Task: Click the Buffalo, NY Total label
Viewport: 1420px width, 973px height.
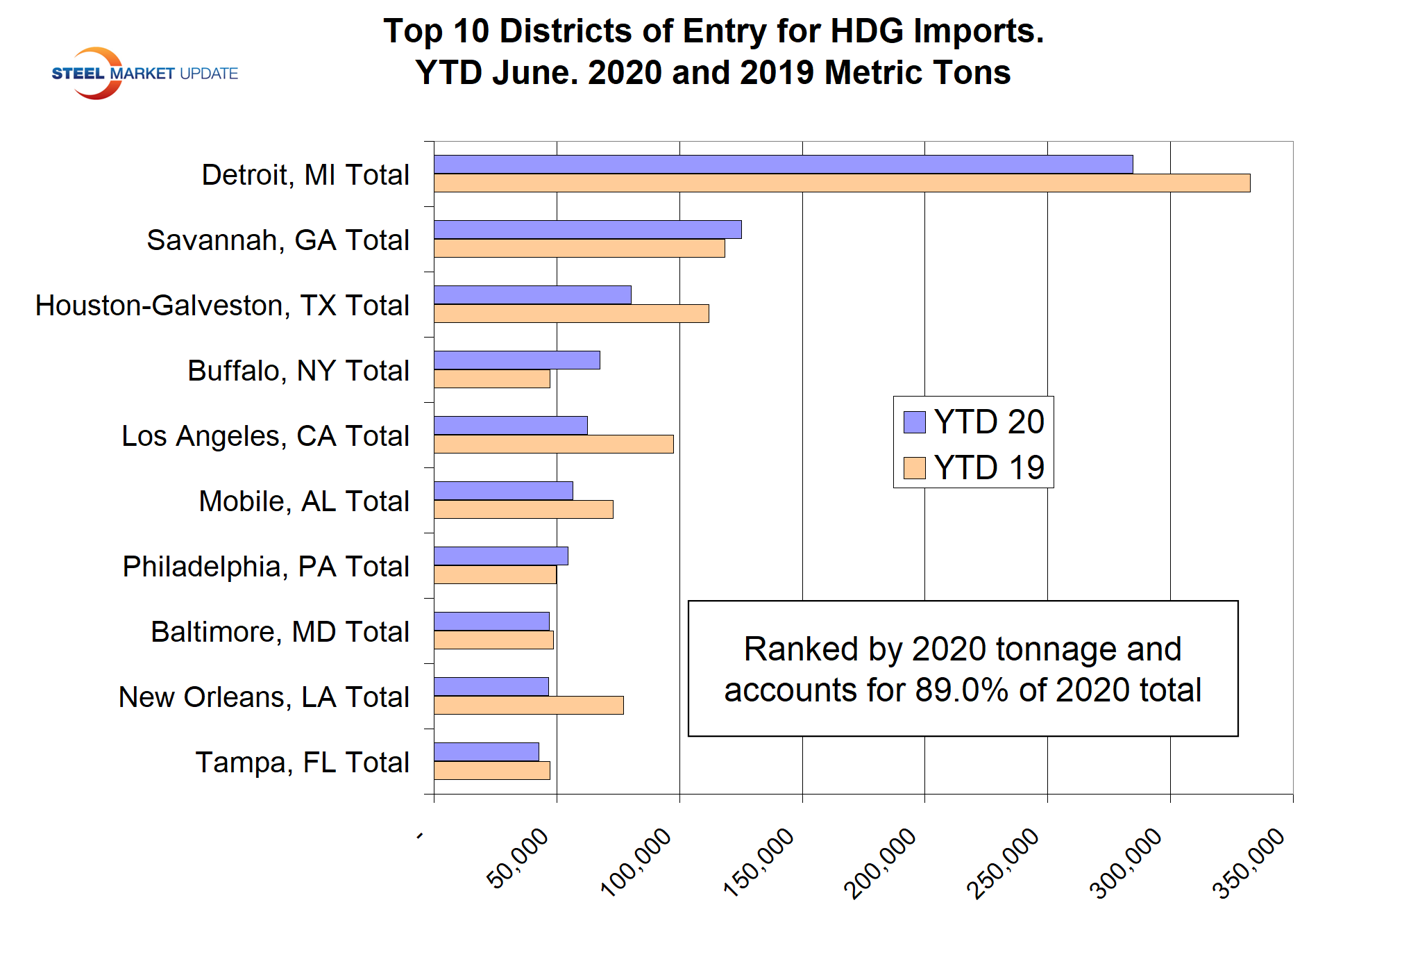Action: click(298, 371)
